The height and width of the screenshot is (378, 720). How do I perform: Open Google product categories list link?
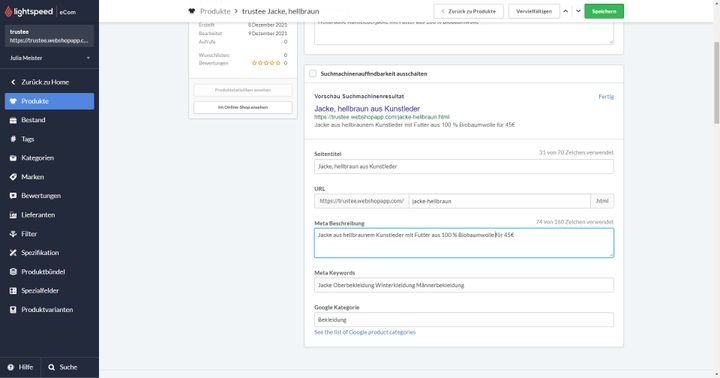point(365,332)
